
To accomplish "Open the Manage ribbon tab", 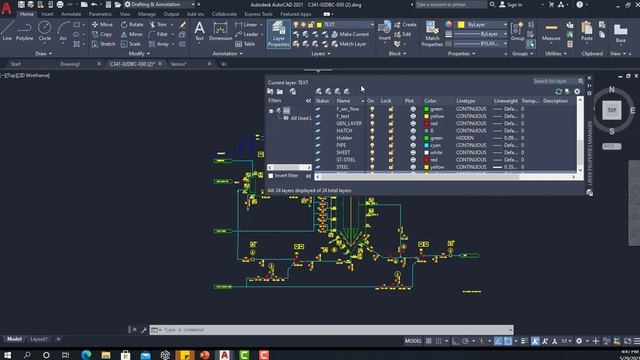I will 147,14.
